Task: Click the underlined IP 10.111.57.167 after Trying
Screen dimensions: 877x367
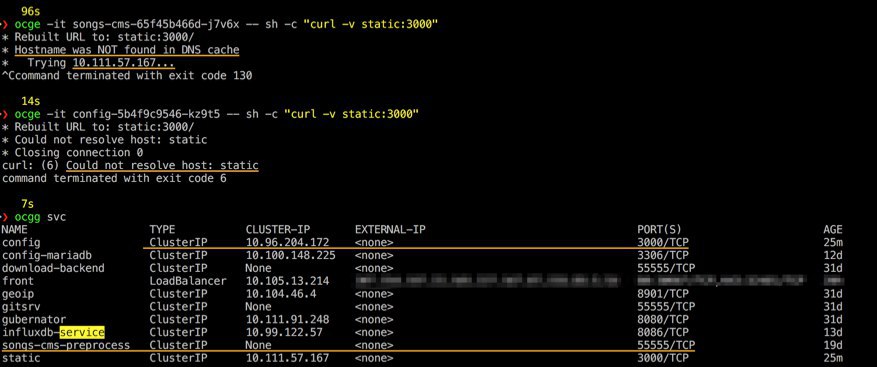Action: point(123,63)
